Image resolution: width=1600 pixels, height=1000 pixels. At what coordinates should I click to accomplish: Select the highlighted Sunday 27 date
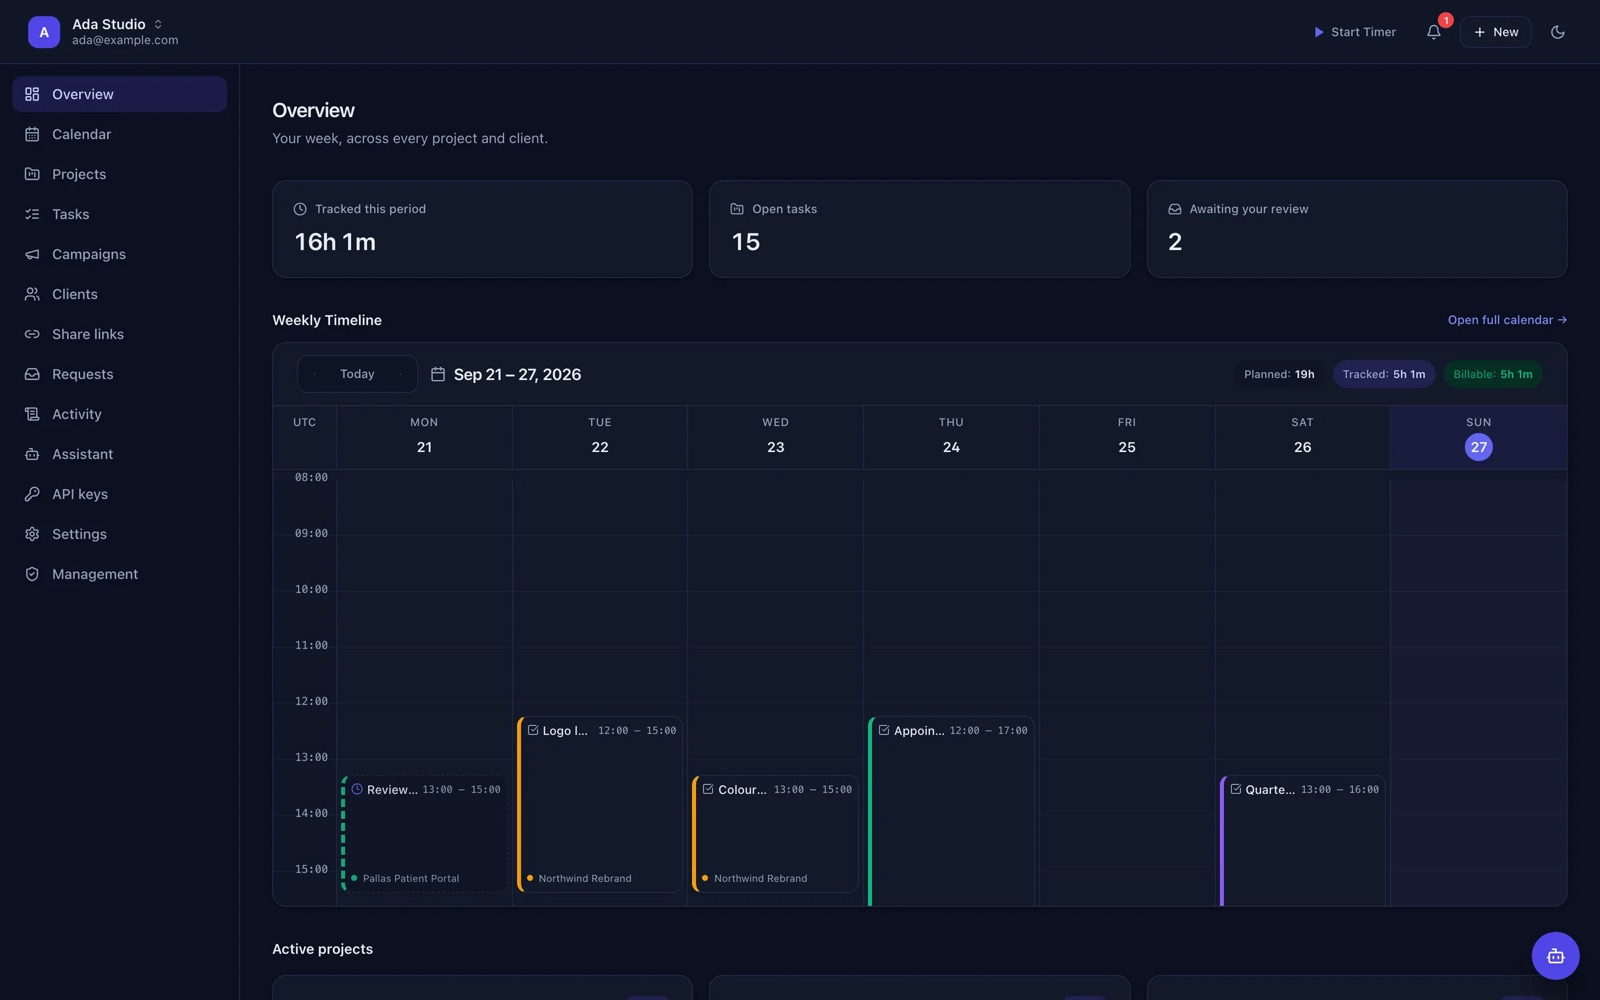[x=1478, y=447]
